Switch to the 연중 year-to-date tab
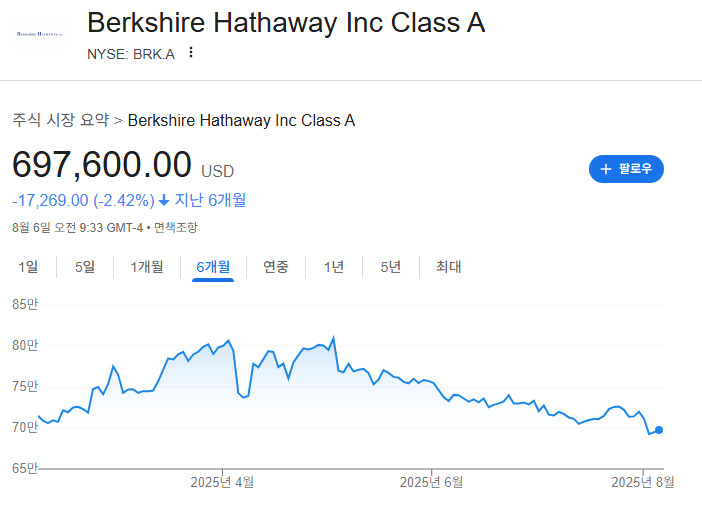 (275, 267)
